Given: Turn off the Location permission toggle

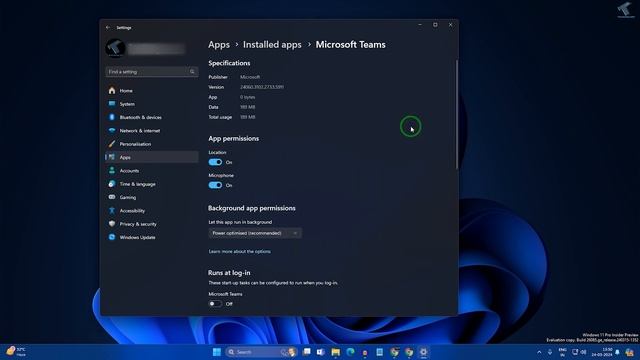Looking at the screenshot, I should point(215,162).
